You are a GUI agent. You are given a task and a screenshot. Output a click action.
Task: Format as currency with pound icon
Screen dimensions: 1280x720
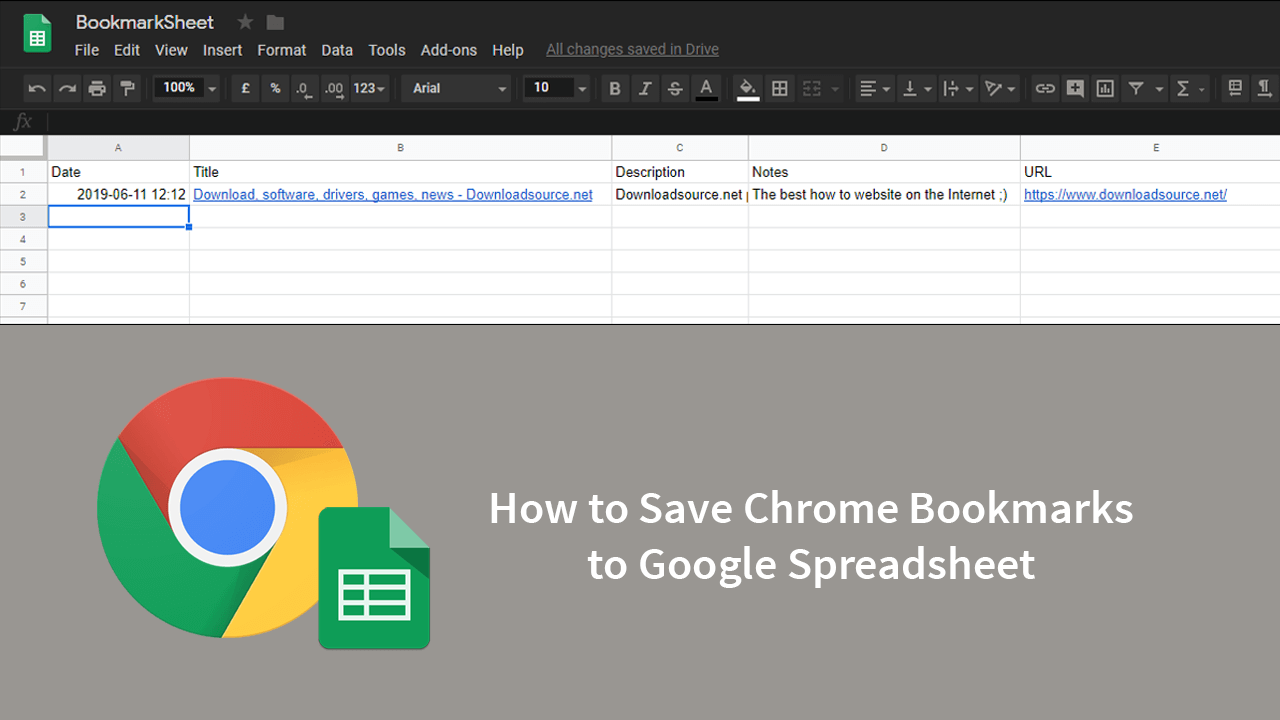[246, 88]
